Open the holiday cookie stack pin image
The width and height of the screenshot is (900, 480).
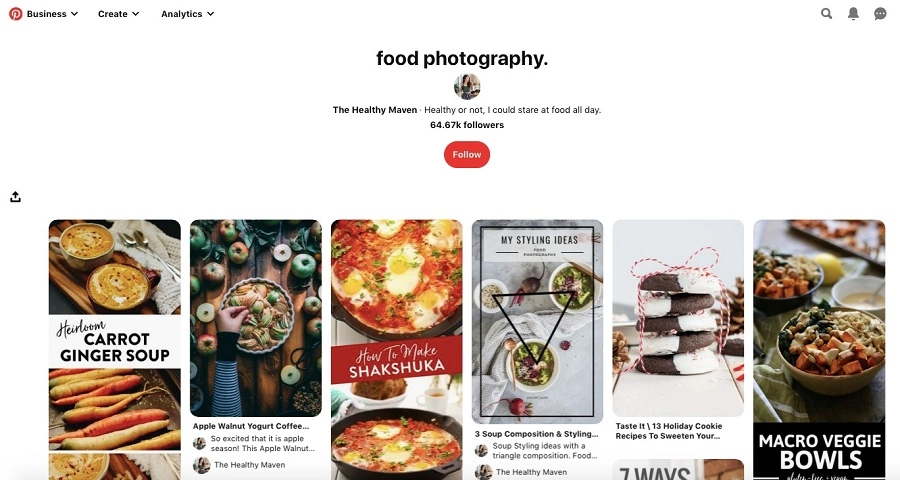click(x=678, y=318)
